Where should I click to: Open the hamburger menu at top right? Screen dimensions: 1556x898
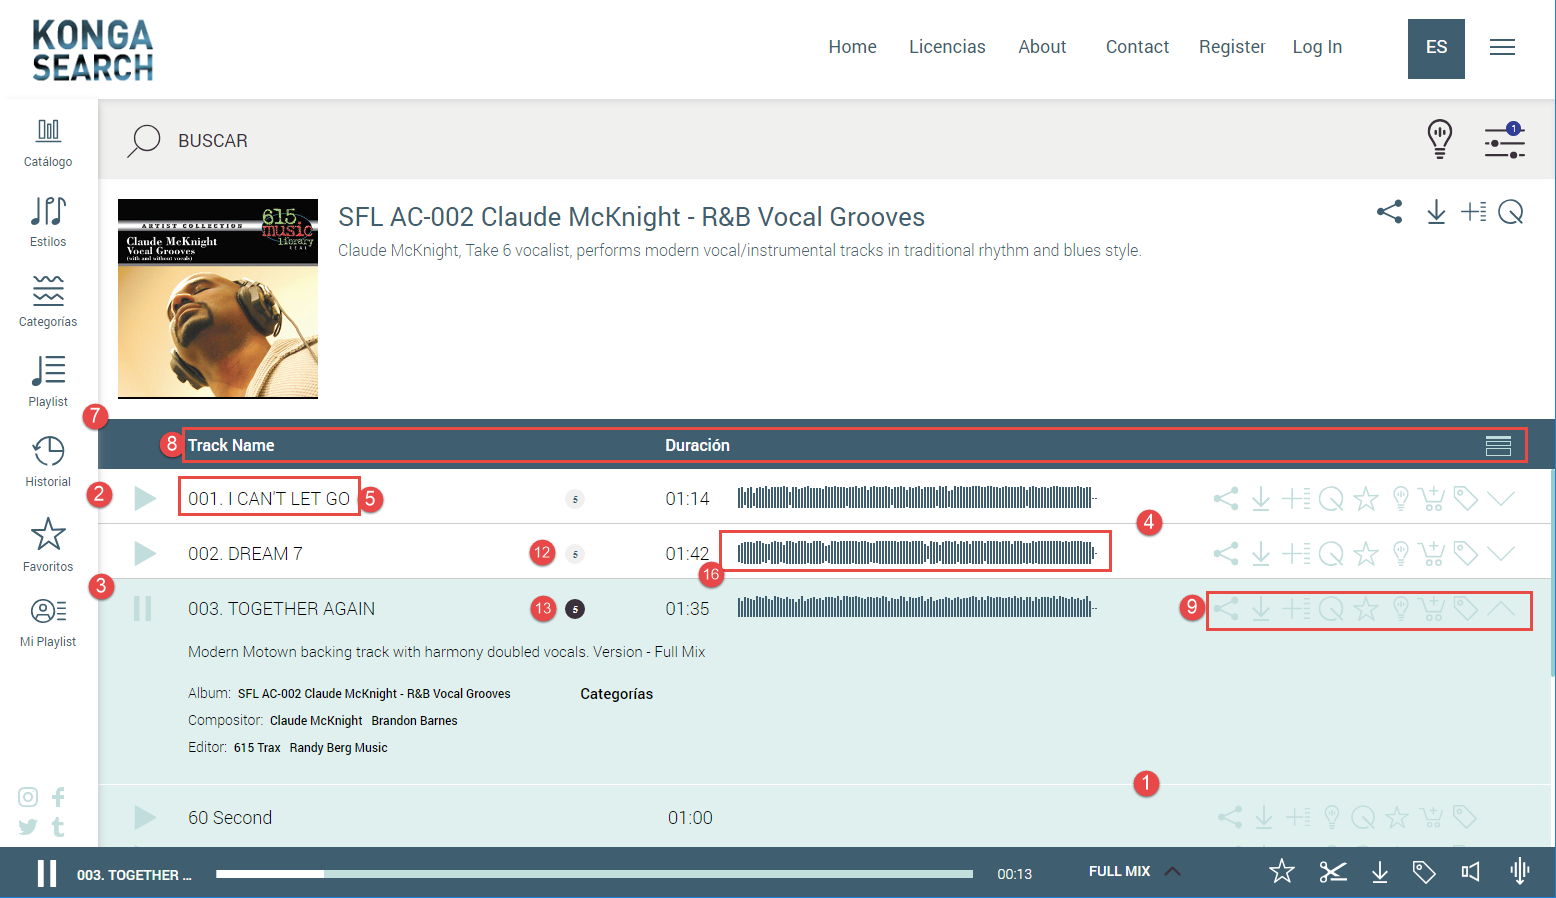coord(1502,47)
